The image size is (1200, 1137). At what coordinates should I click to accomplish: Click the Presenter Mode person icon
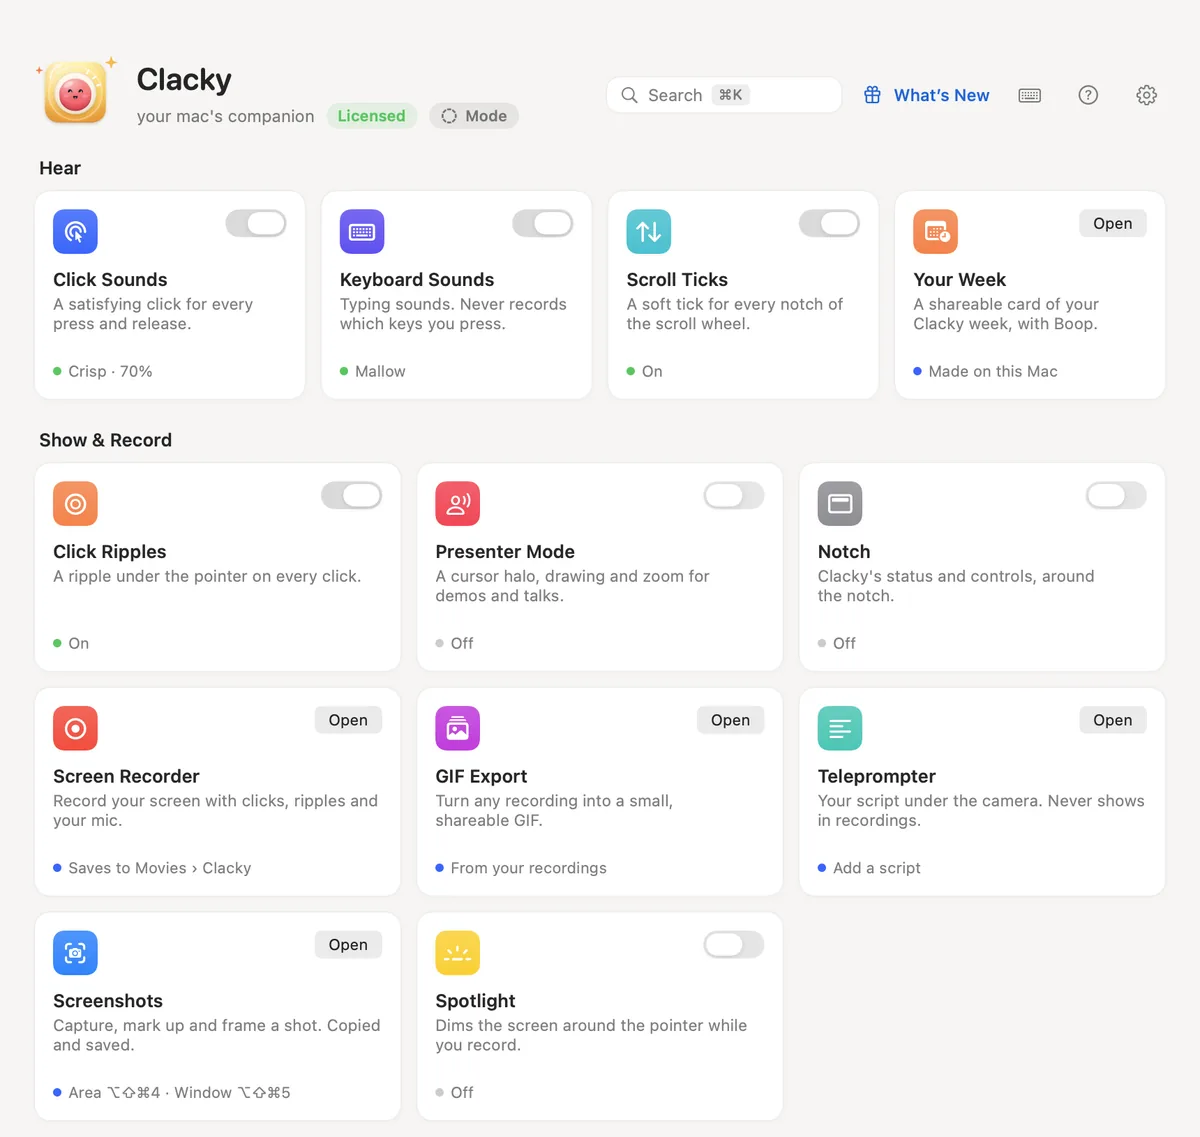[x=458, y=504]
